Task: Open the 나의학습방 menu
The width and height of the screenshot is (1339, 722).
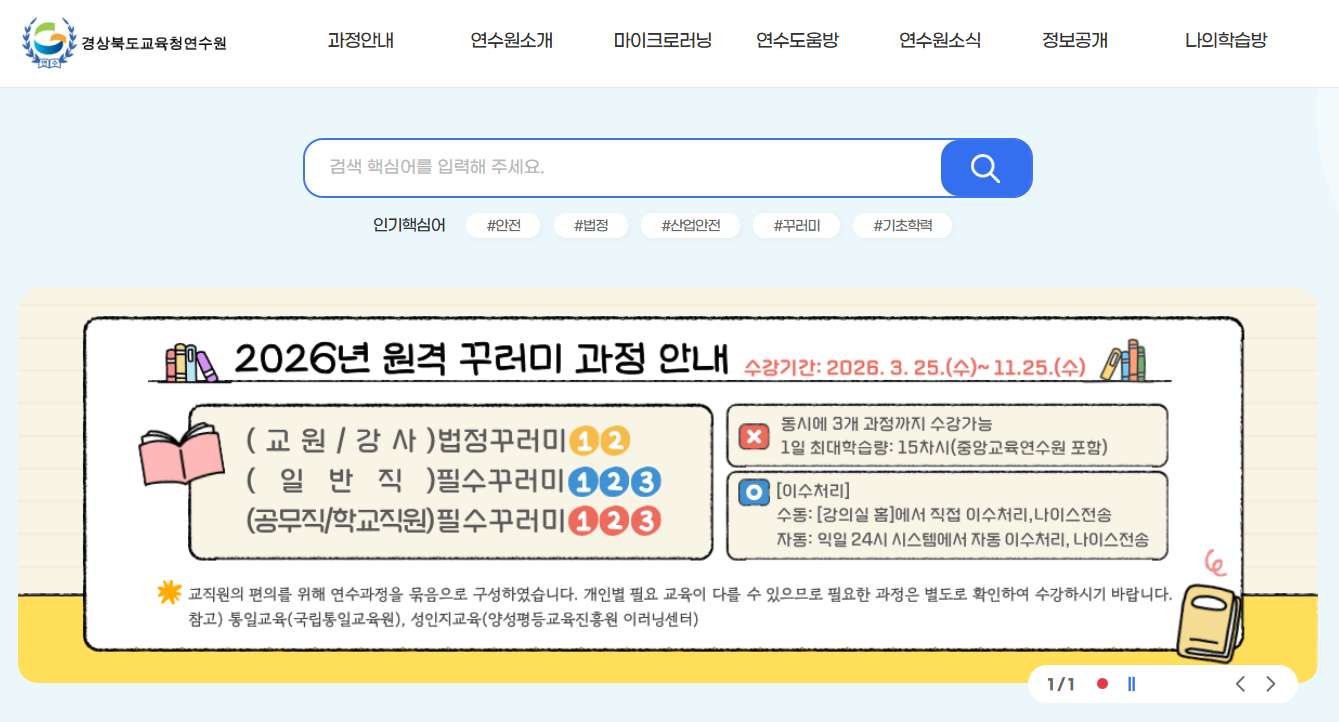Action: (1226, 41)
